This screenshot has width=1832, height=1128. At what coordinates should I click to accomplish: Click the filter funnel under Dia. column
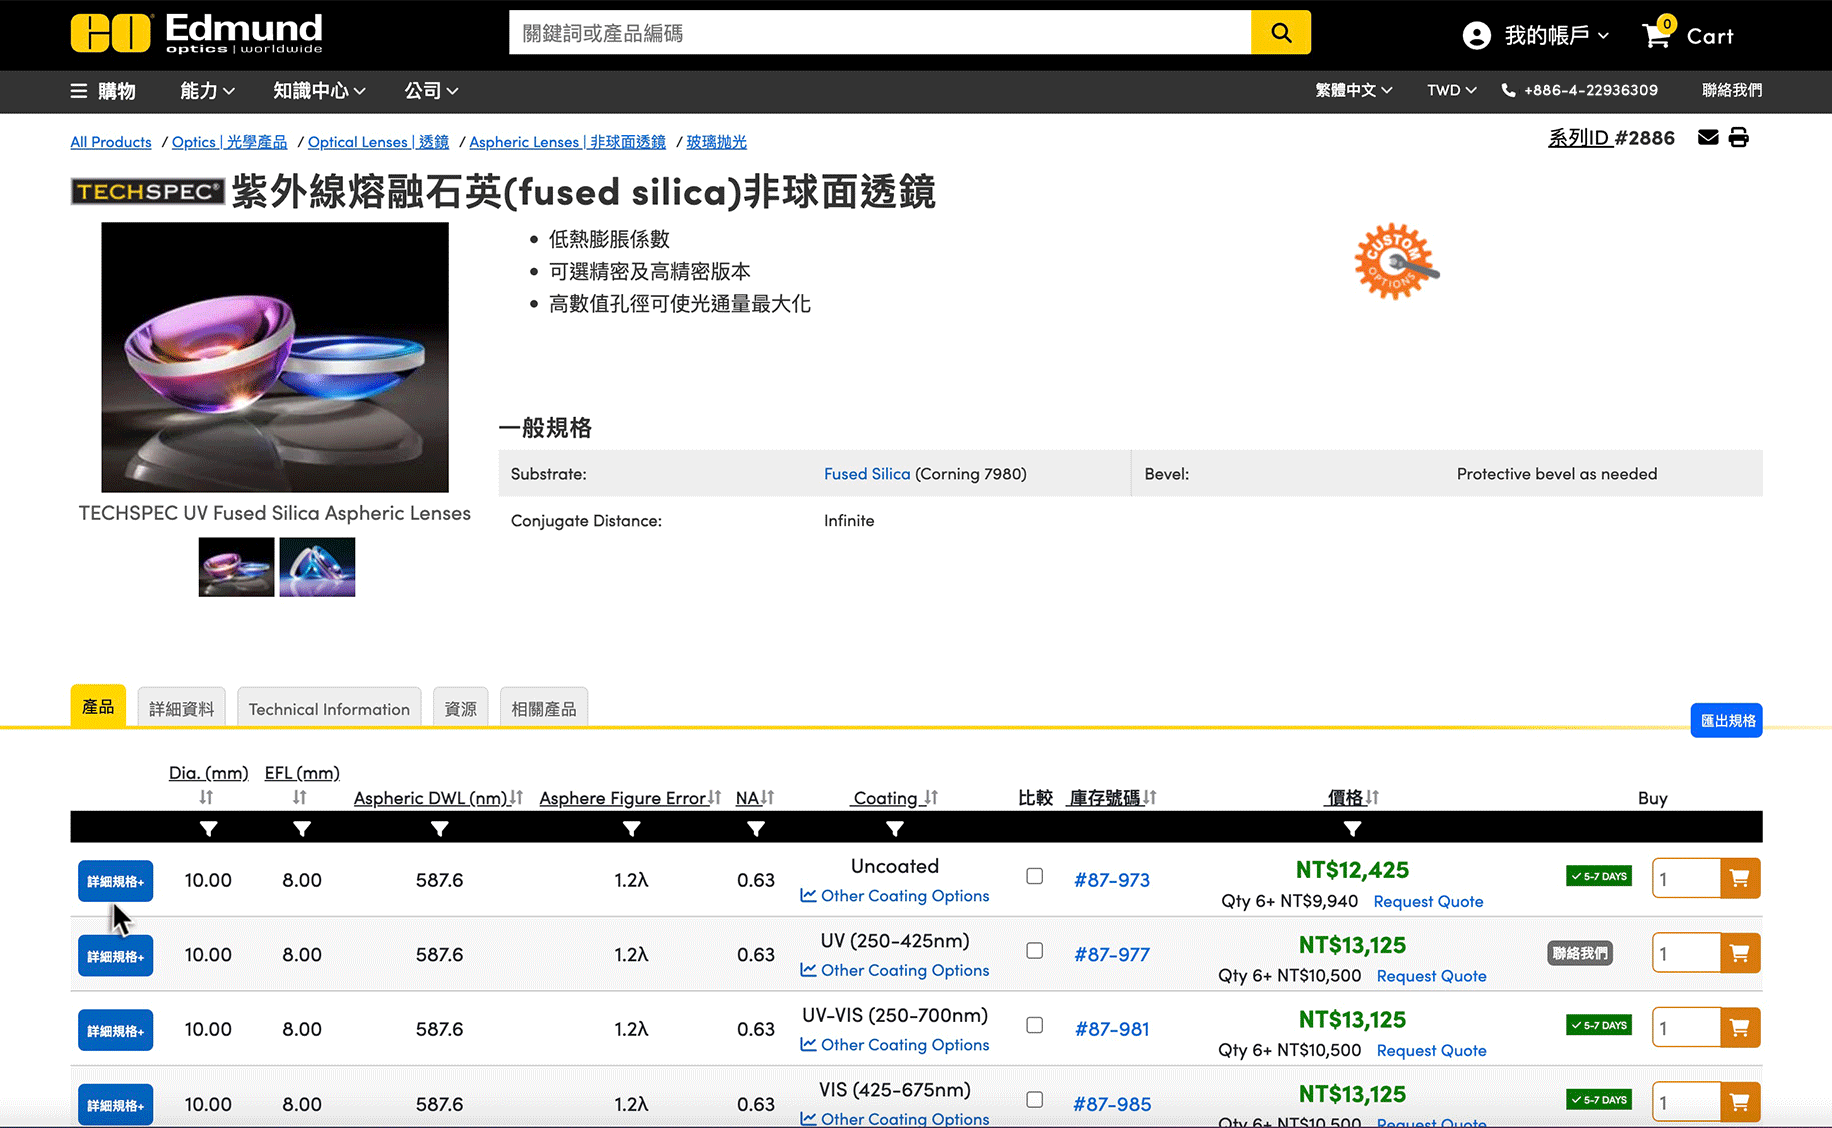(208, 829)
